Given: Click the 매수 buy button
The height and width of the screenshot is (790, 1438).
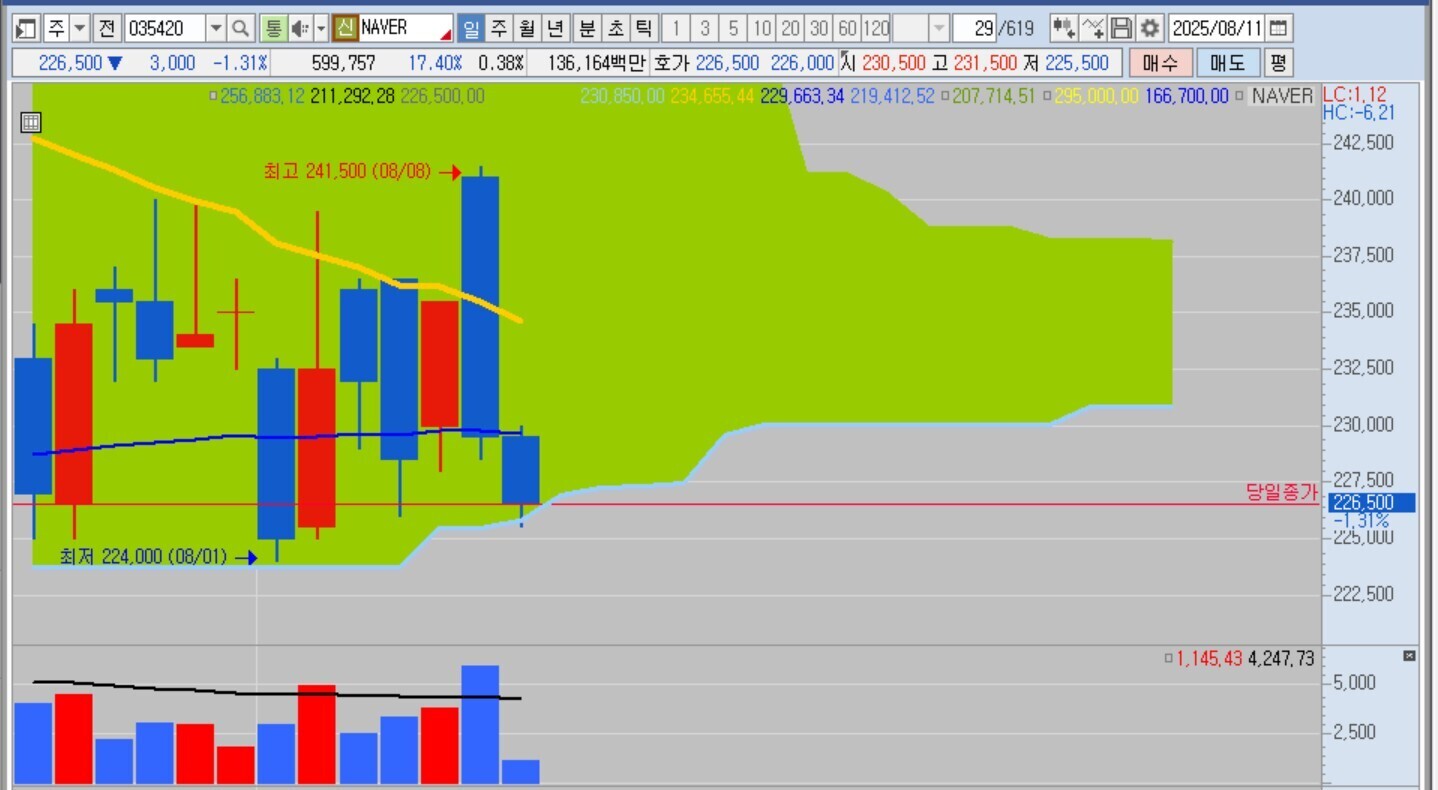Looking at the screenshot, I should 1160,63.
